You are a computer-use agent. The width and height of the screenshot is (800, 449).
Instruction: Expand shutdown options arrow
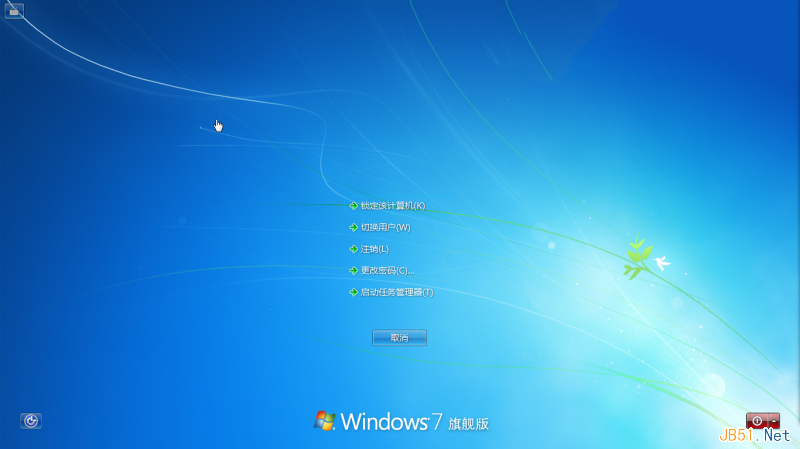[x=774, y=421]
